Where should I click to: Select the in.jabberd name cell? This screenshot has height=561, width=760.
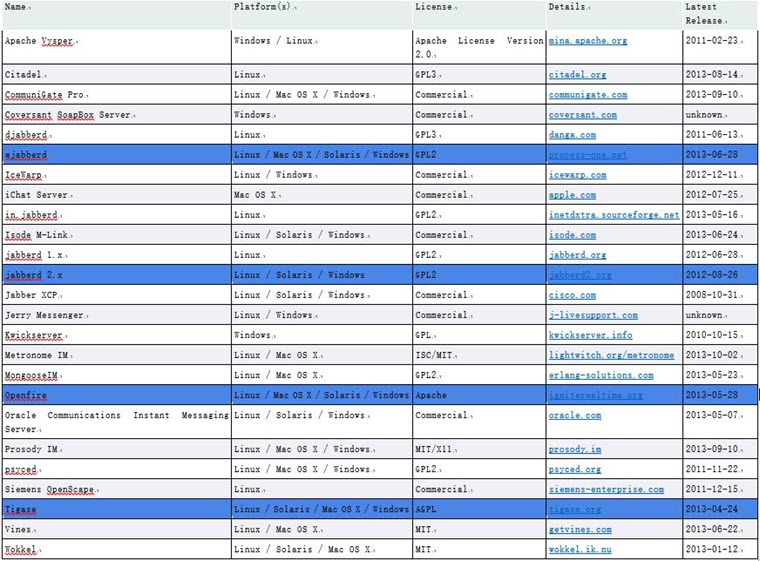117,215
